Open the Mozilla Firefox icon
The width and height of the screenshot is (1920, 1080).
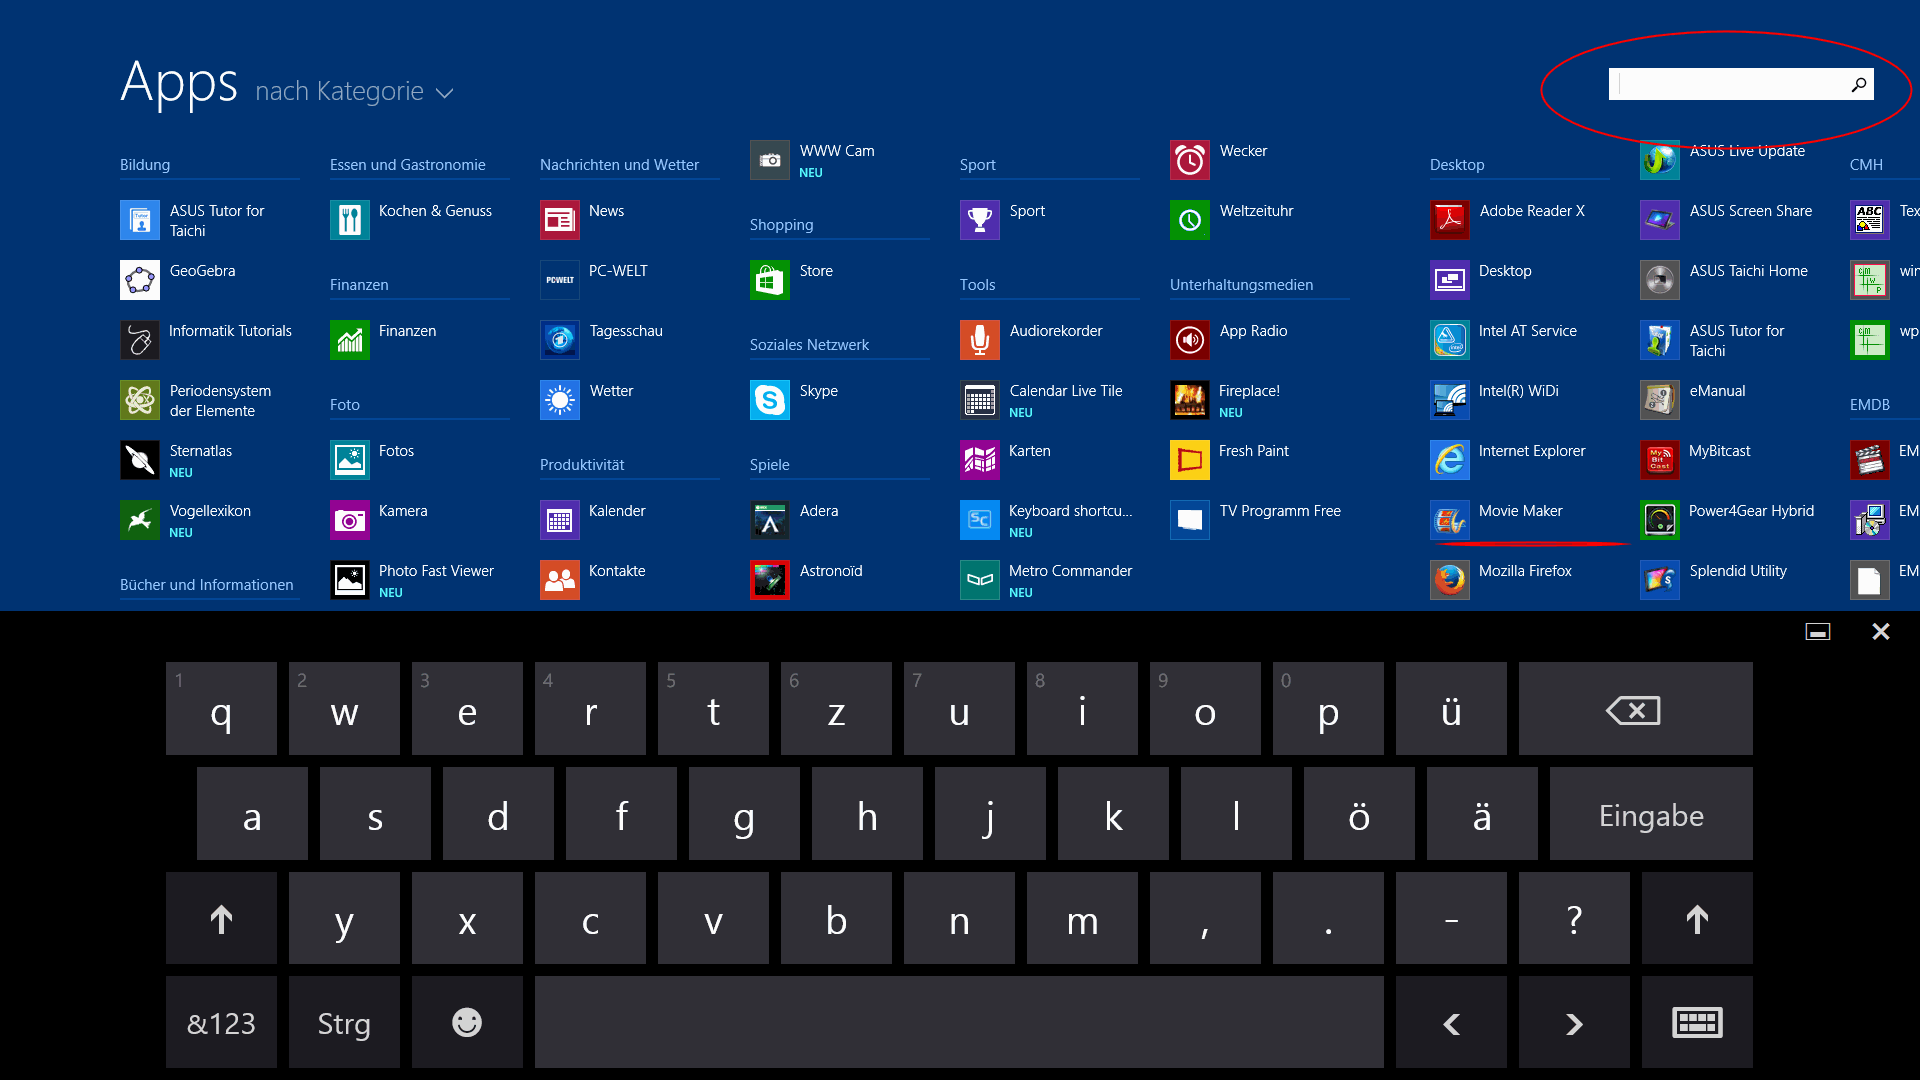tap(1450, 580)
